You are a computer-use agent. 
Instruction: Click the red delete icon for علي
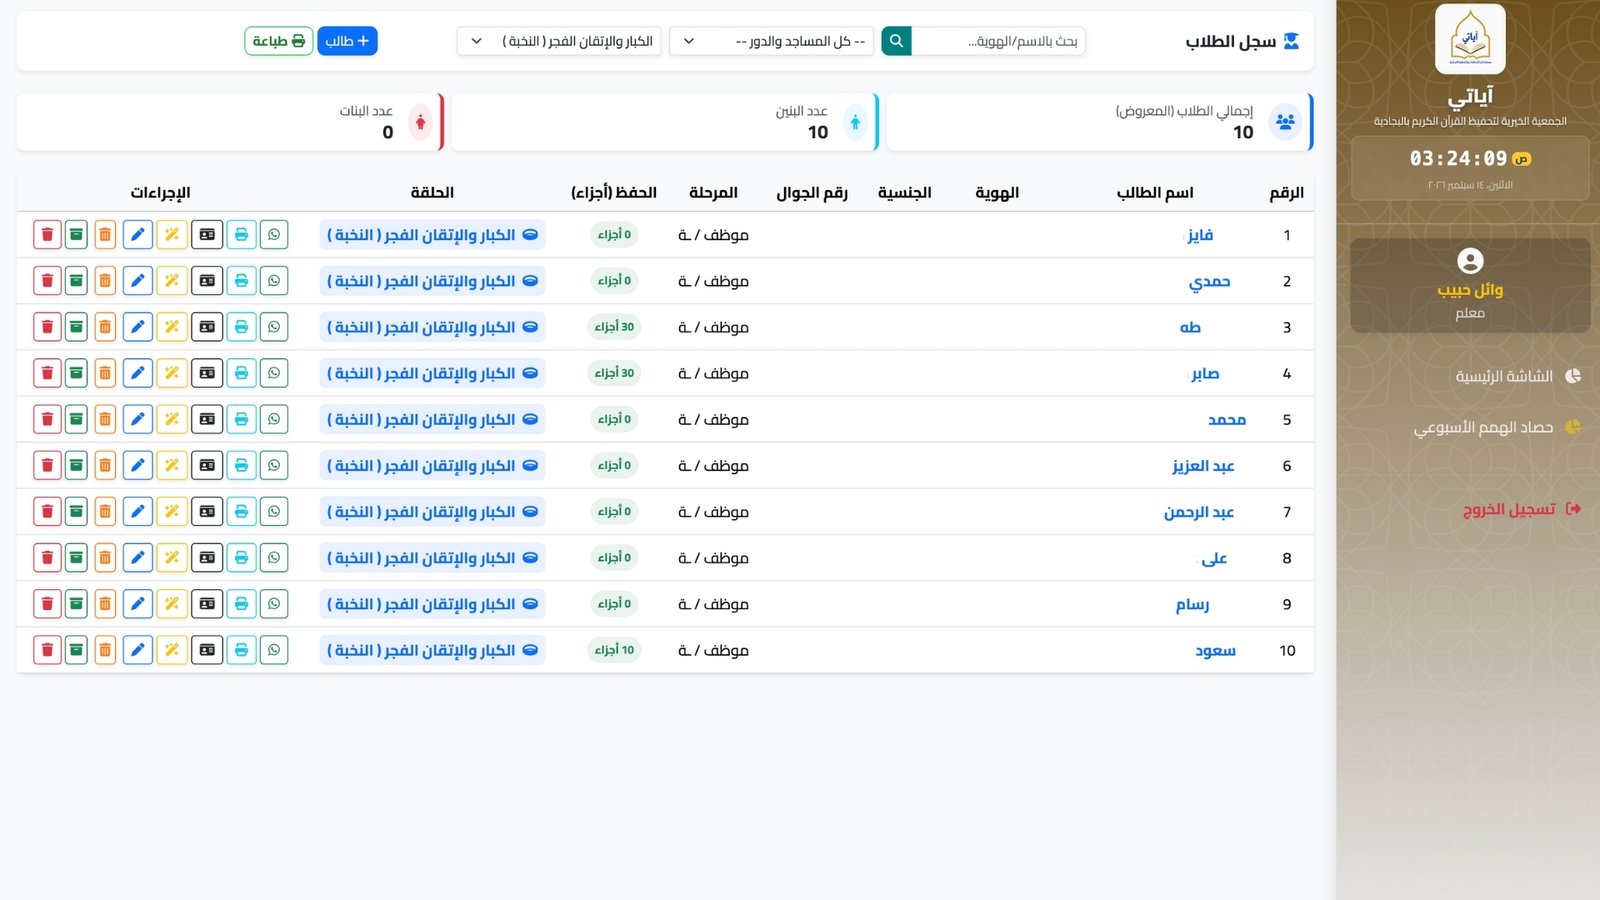click(x=47, y=557)
